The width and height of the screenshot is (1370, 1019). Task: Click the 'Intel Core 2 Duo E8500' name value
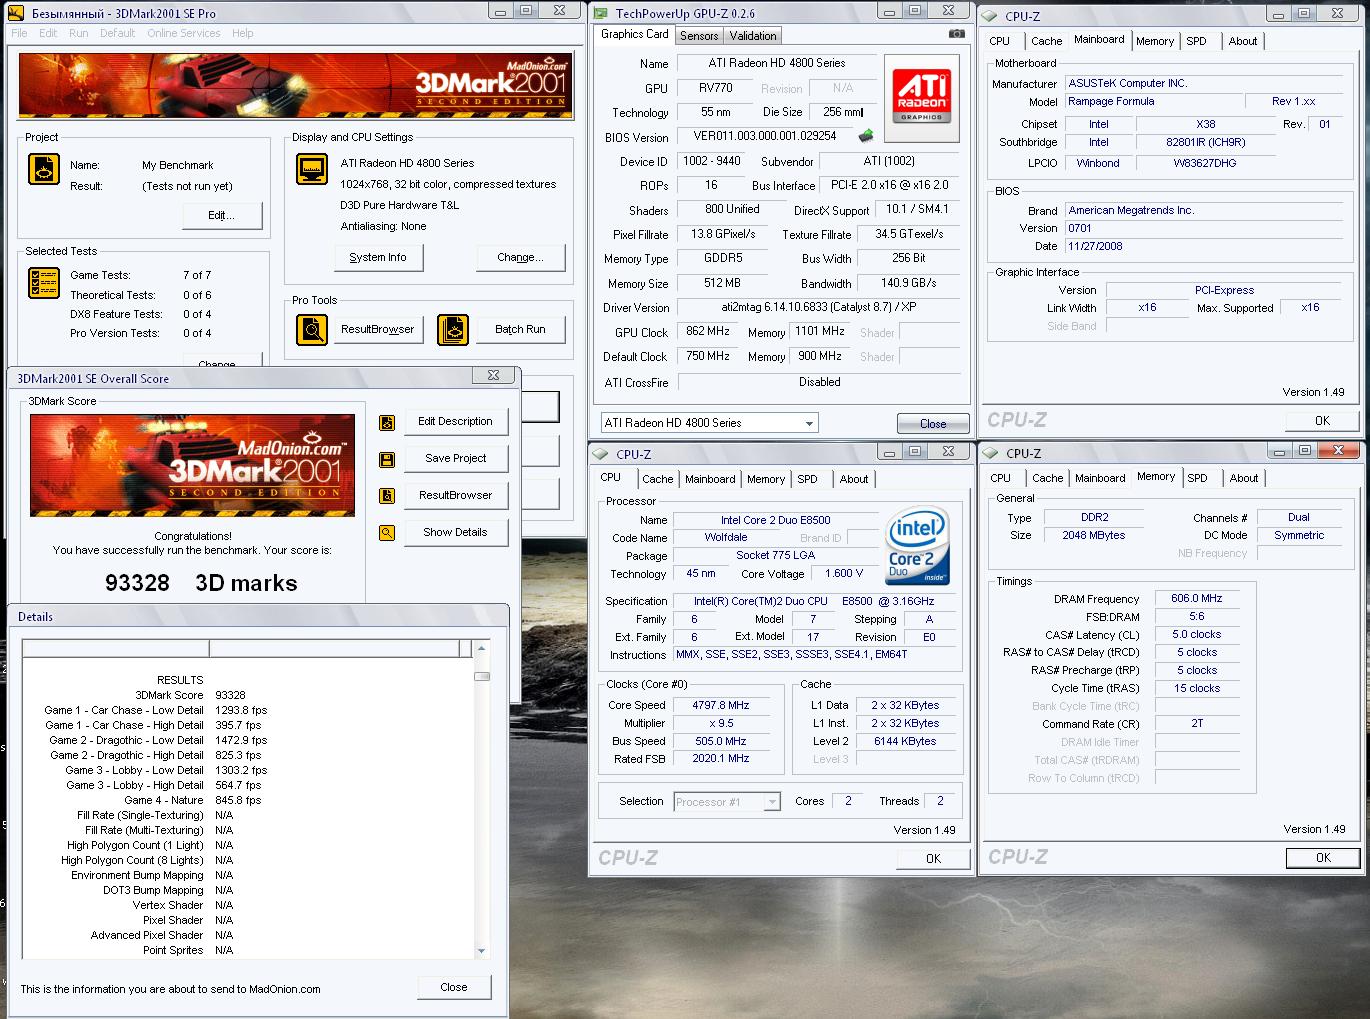coord(775,520)
